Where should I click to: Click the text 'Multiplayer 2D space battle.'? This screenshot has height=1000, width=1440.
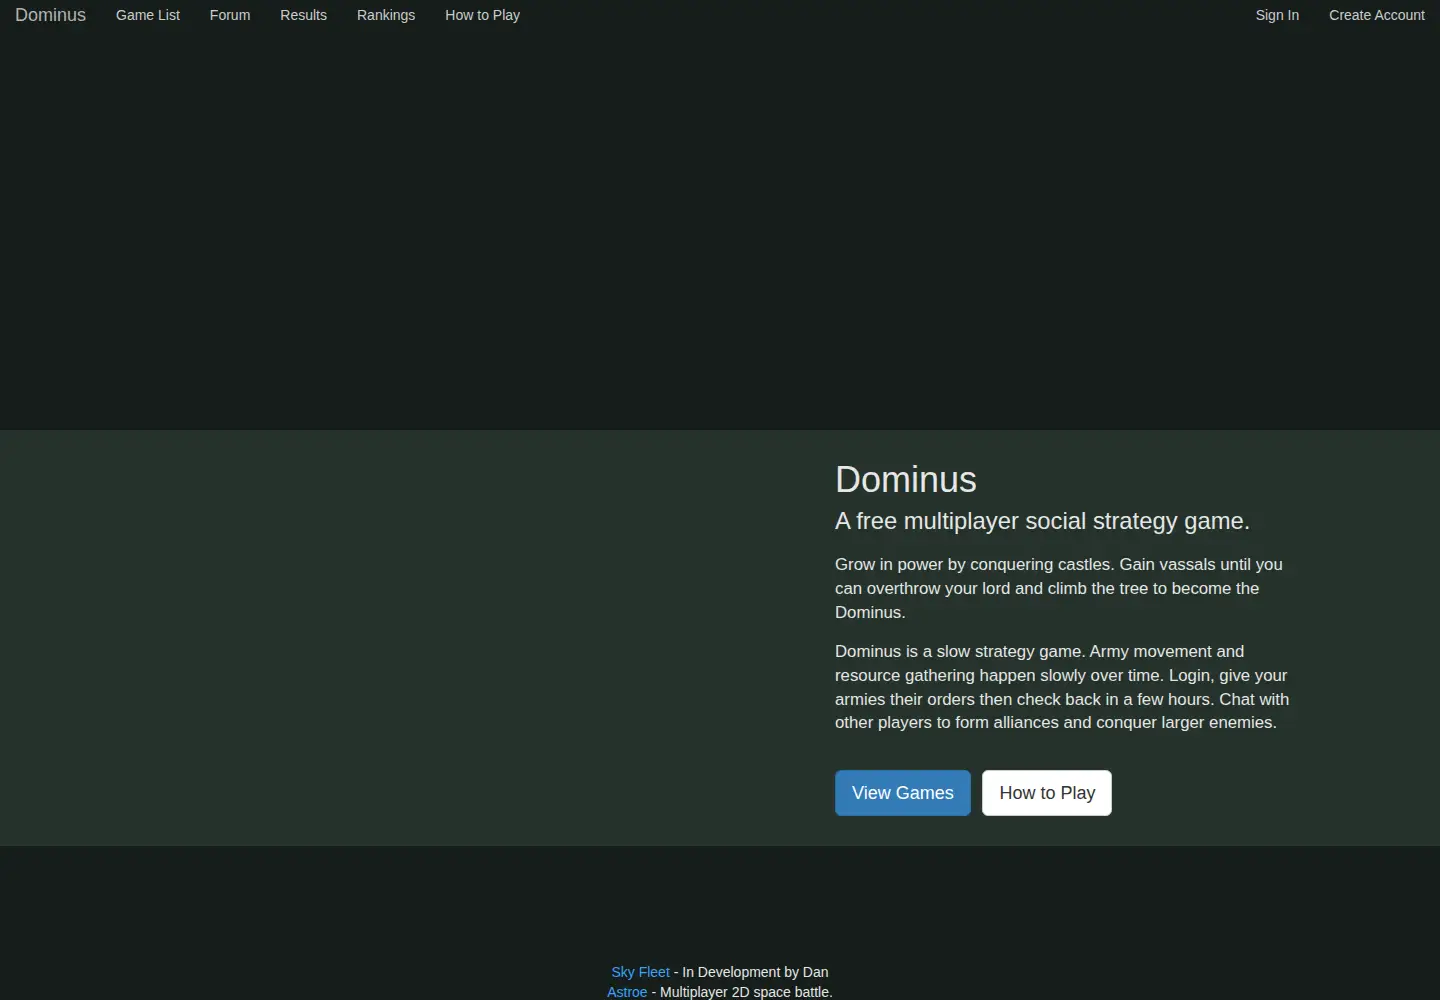click(746, 992)
